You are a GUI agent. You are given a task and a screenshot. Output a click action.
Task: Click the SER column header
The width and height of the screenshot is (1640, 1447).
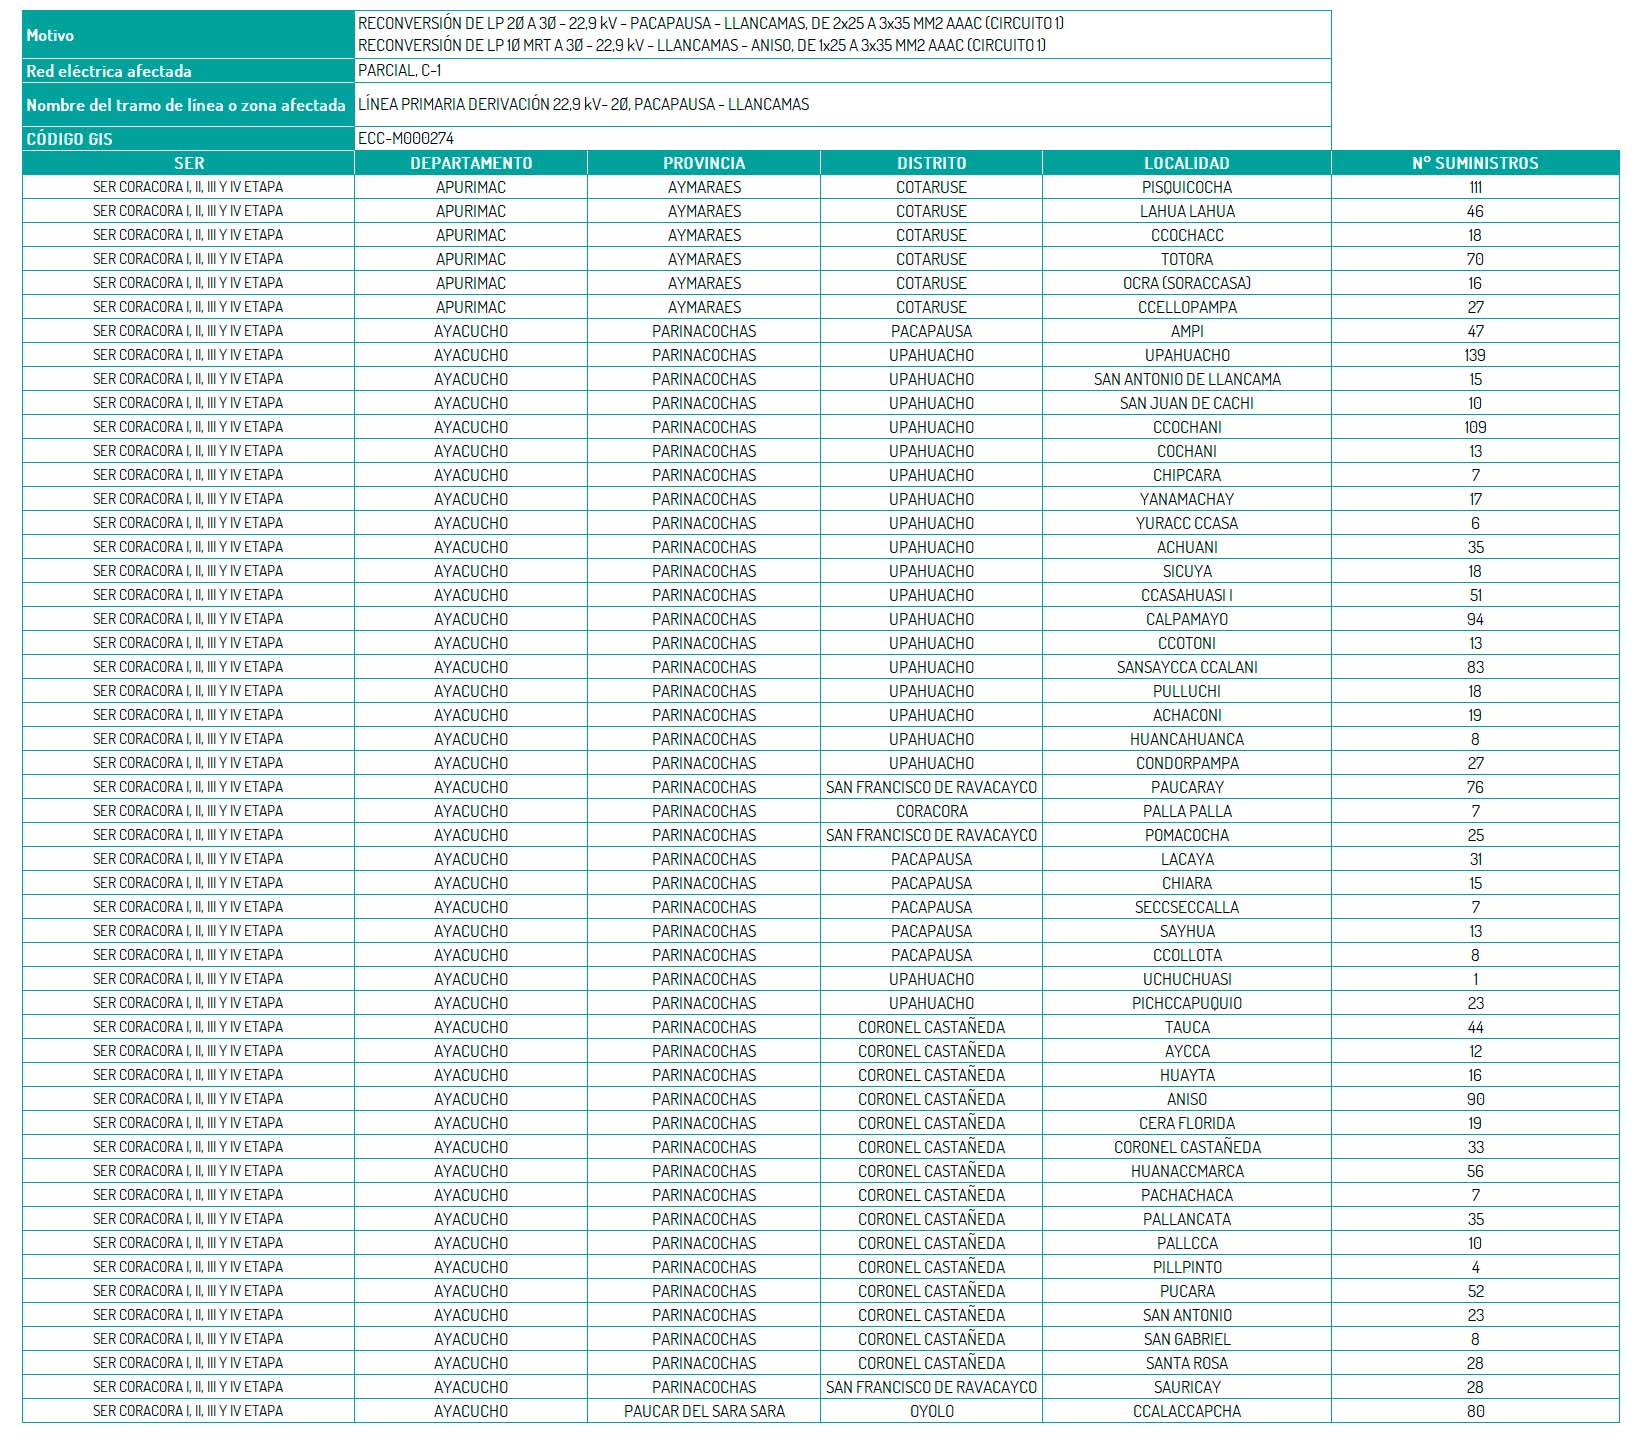tap(189, 163)
